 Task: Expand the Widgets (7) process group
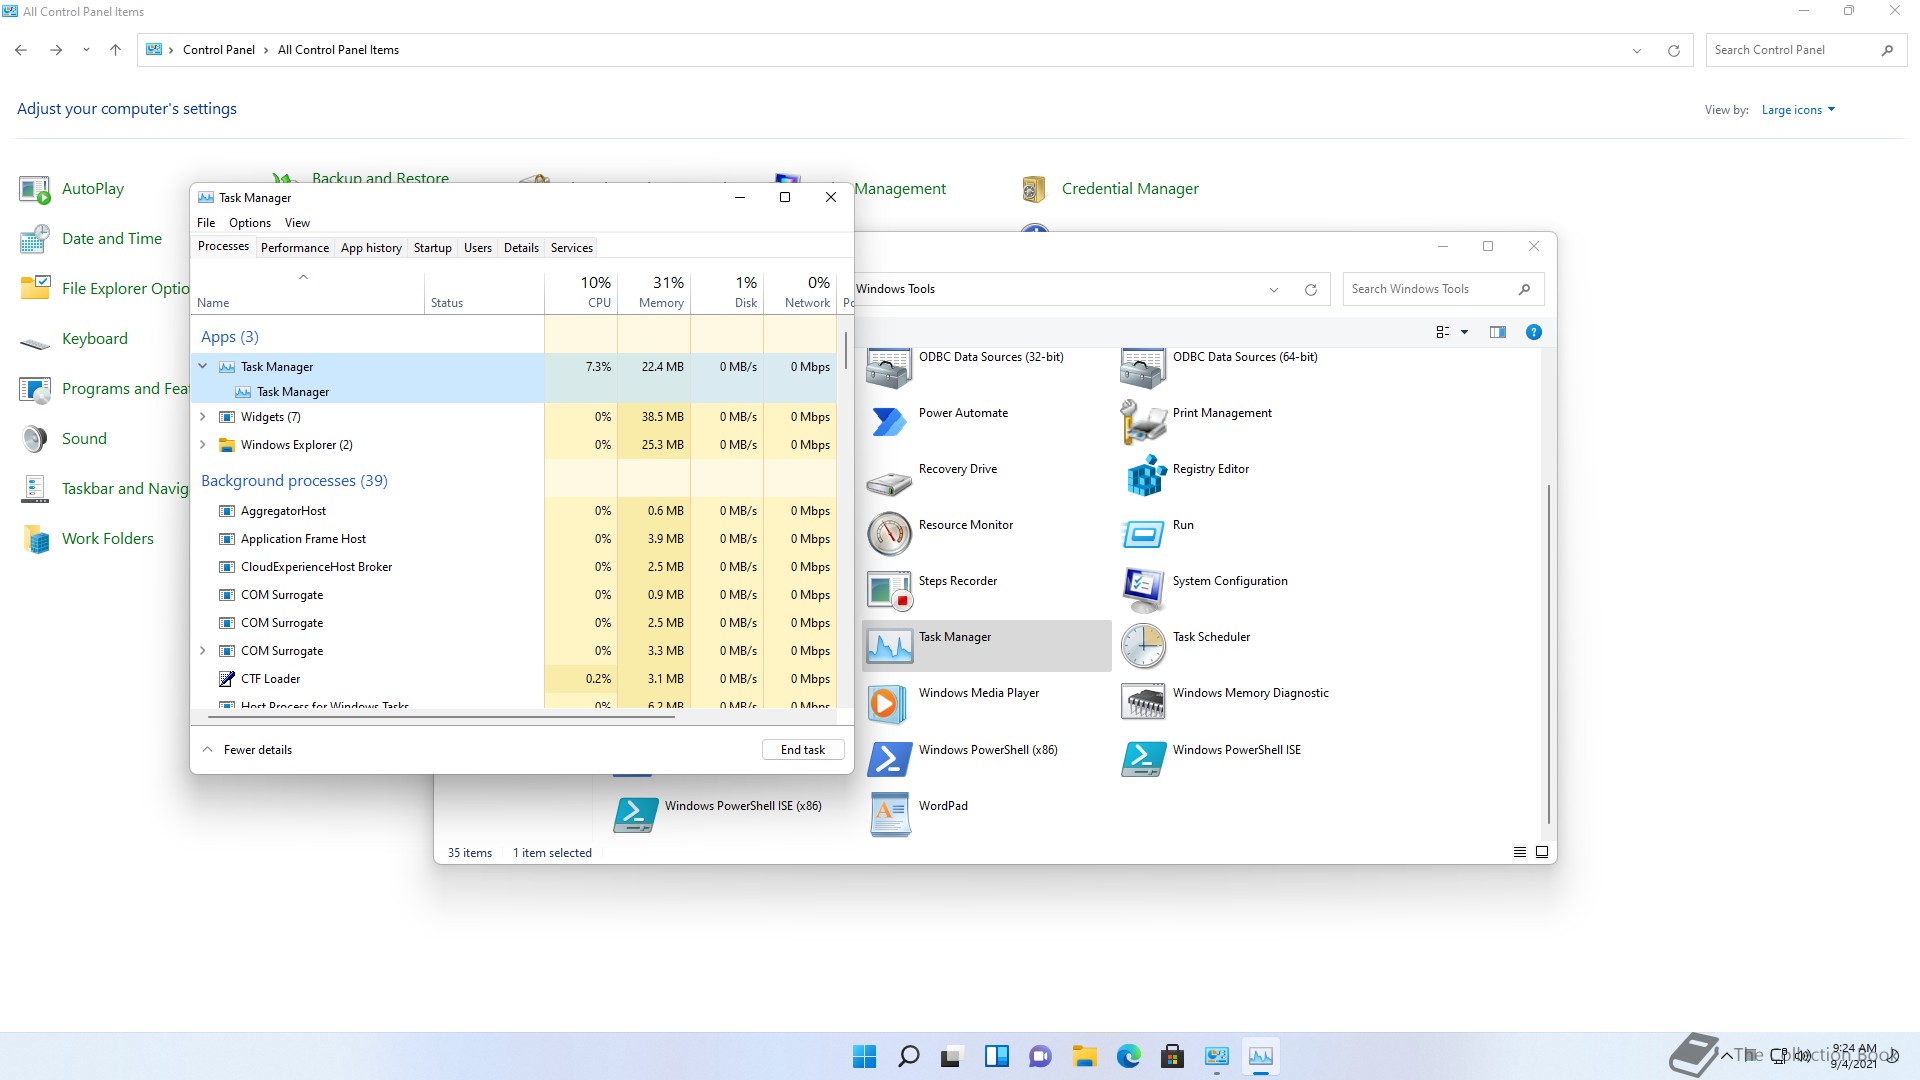(x=203, y=417)
